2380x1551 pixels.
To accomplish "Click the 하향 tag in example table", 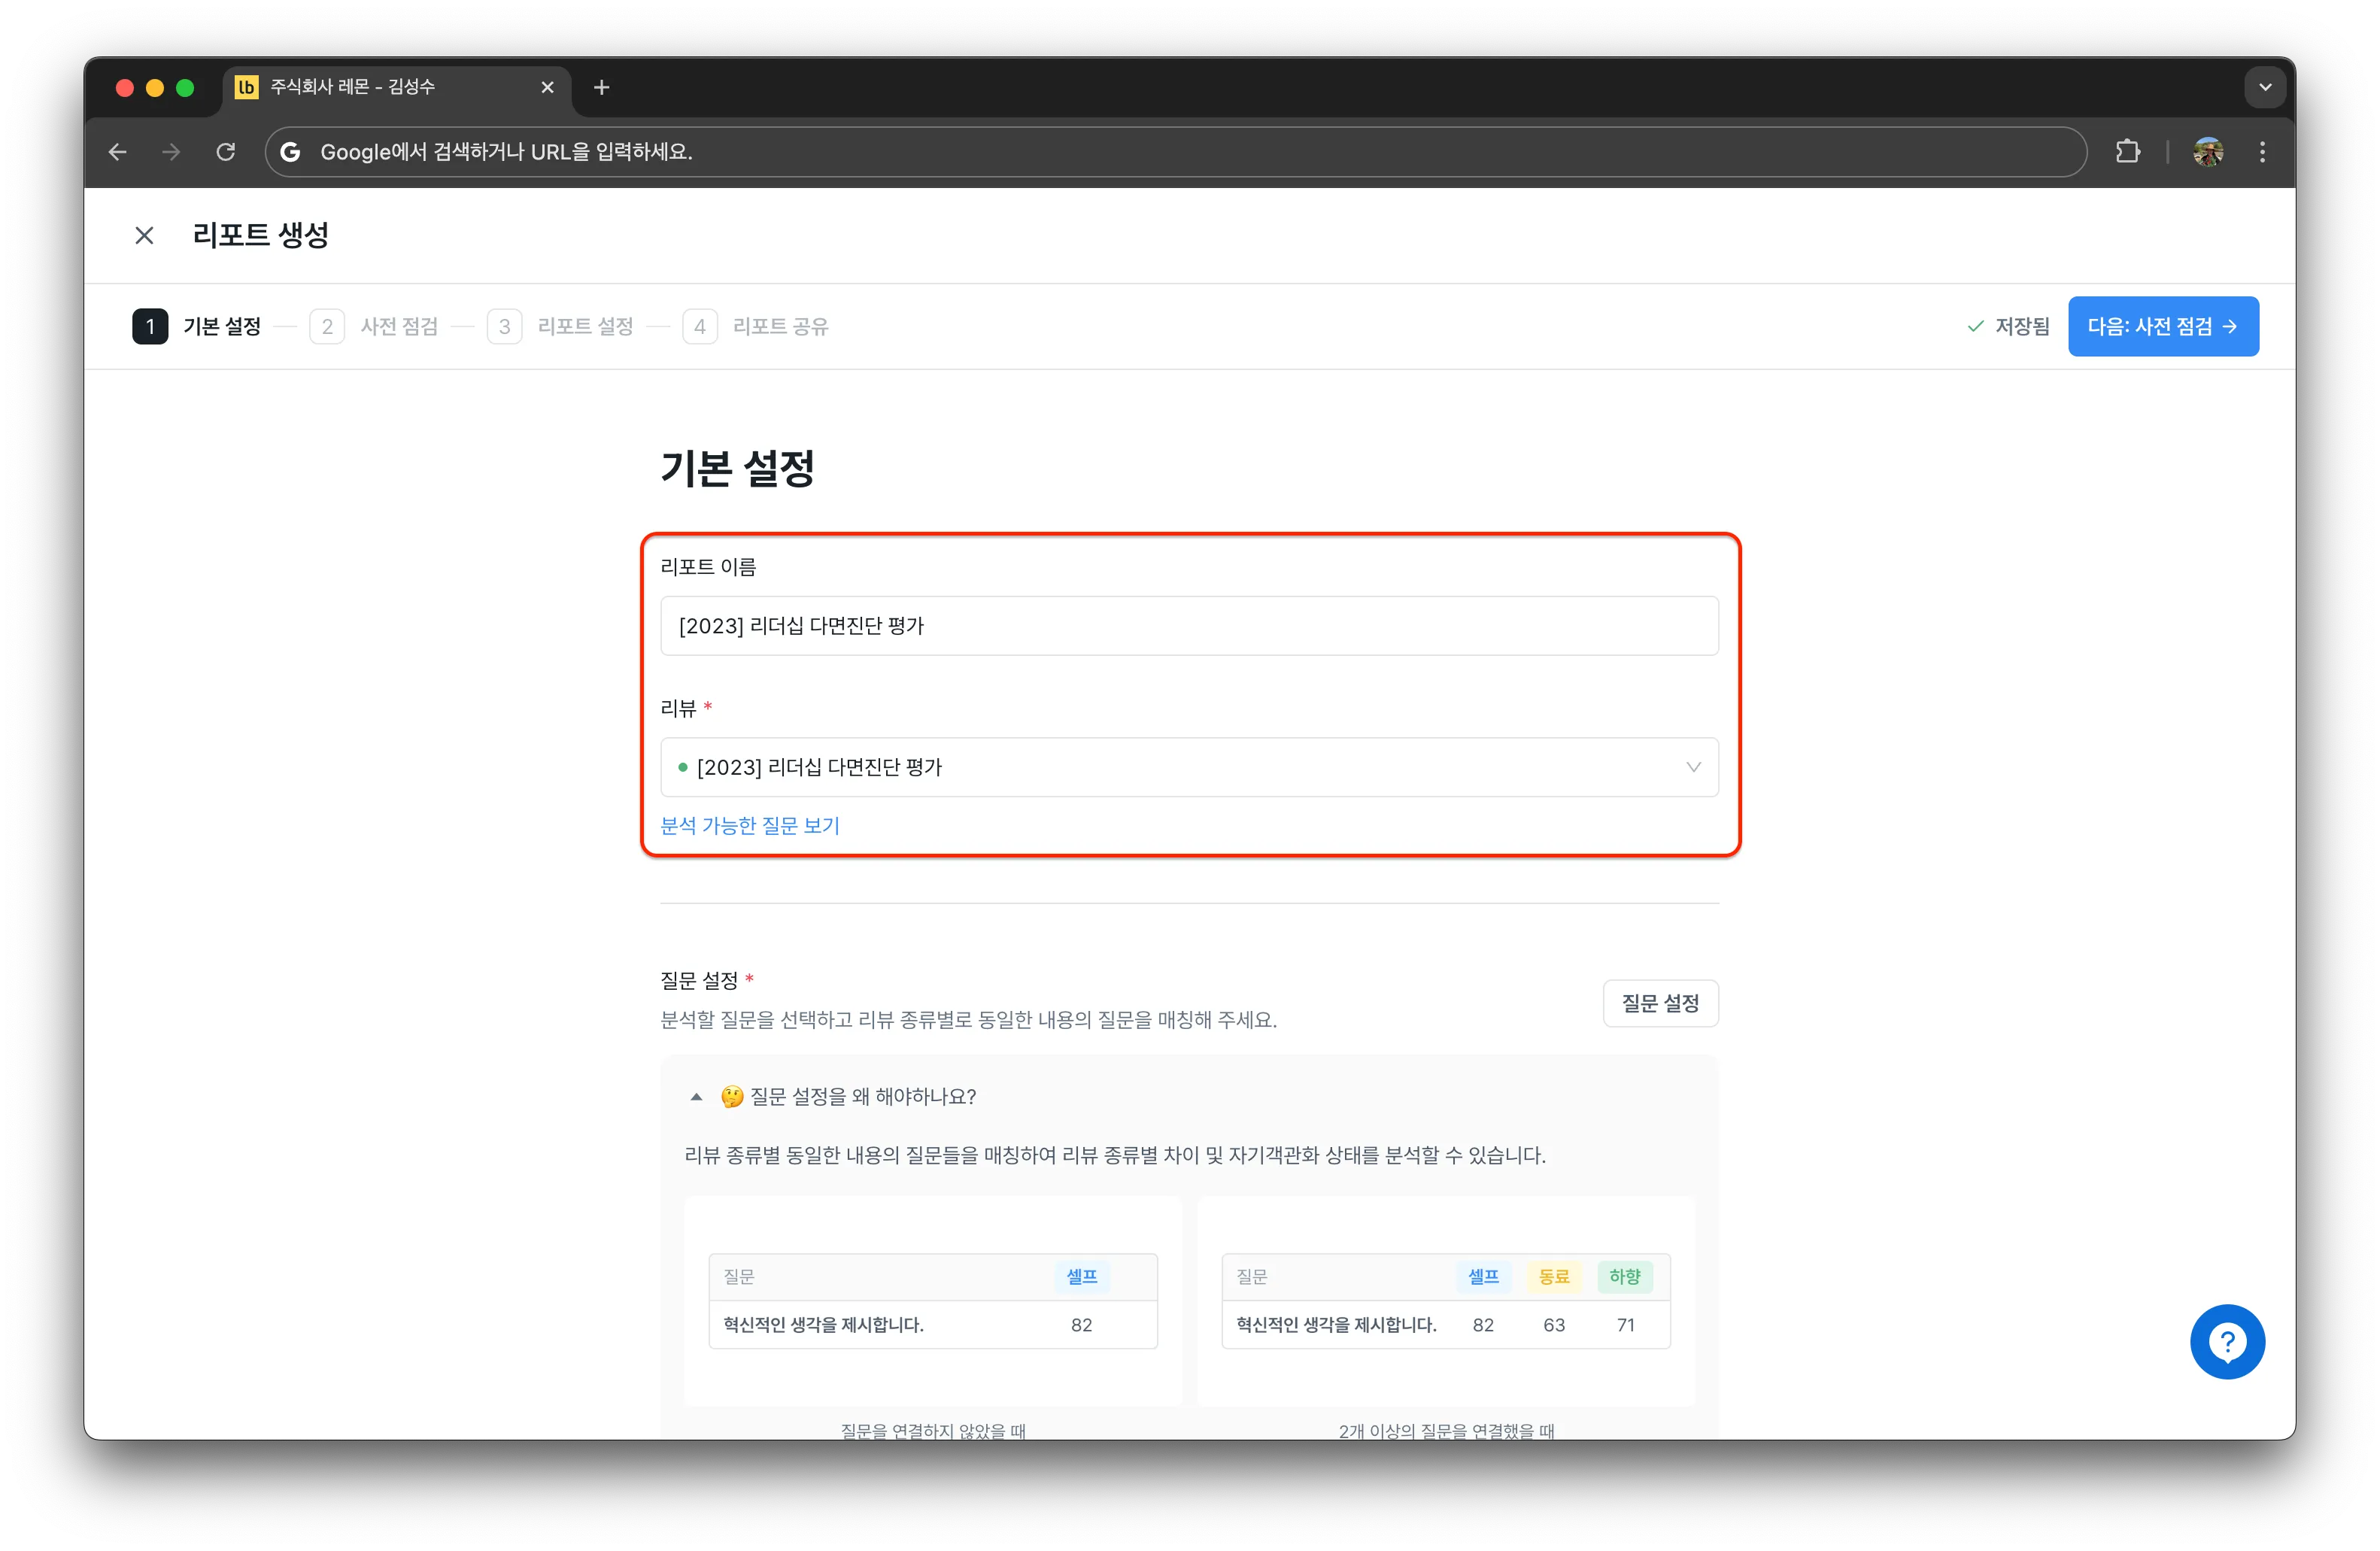I will pyautogui.click(x=1624, y=1277).
